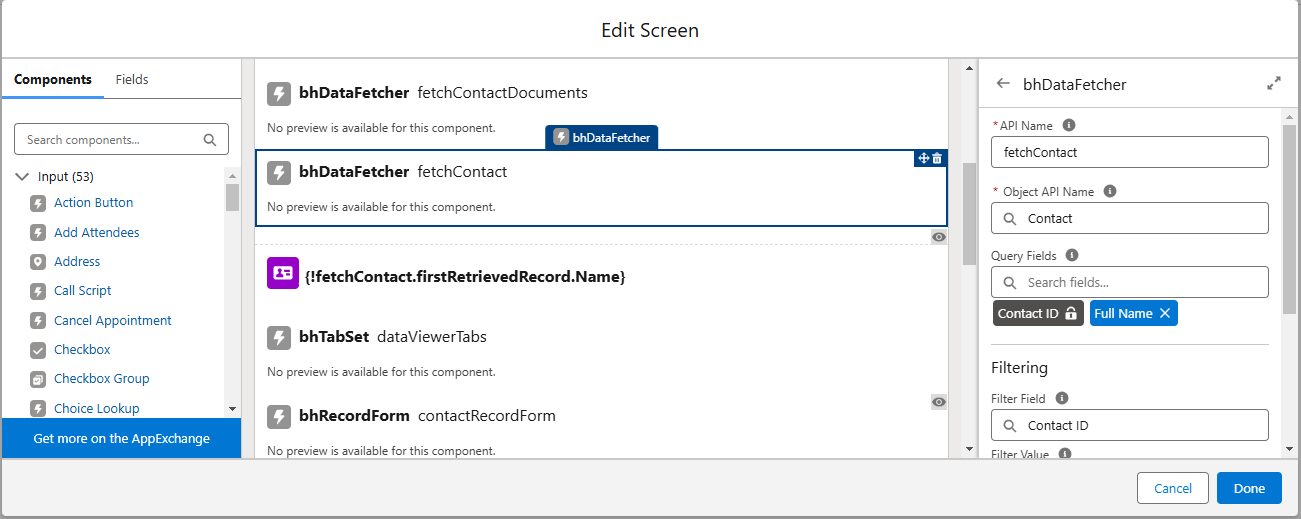Switch to the Fields tab
The image size is (1301, 519).
(132, 79)
